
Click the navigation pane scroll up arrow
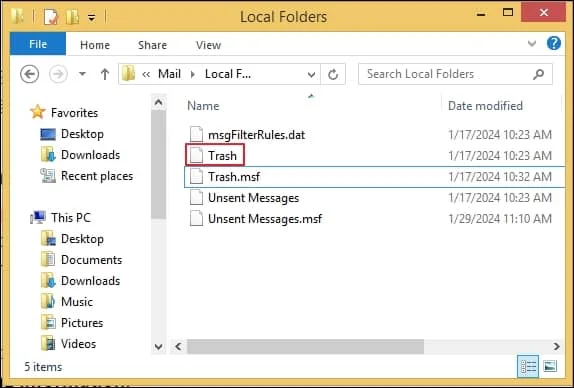click(159, 103)
